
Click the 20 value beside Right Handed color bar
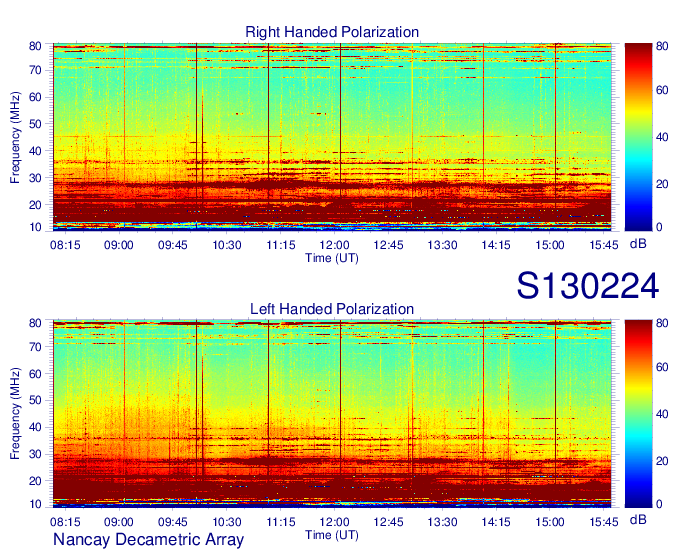click(x=662, y=184)
